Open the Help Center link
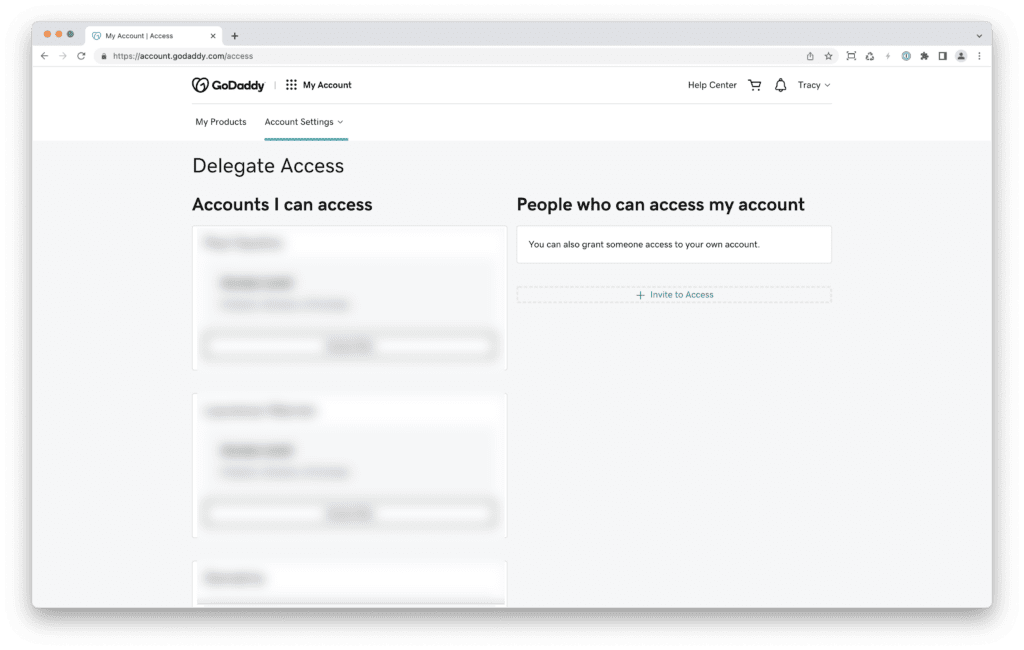This screenshot has height=650, width=1024. [x=712, y=85]
